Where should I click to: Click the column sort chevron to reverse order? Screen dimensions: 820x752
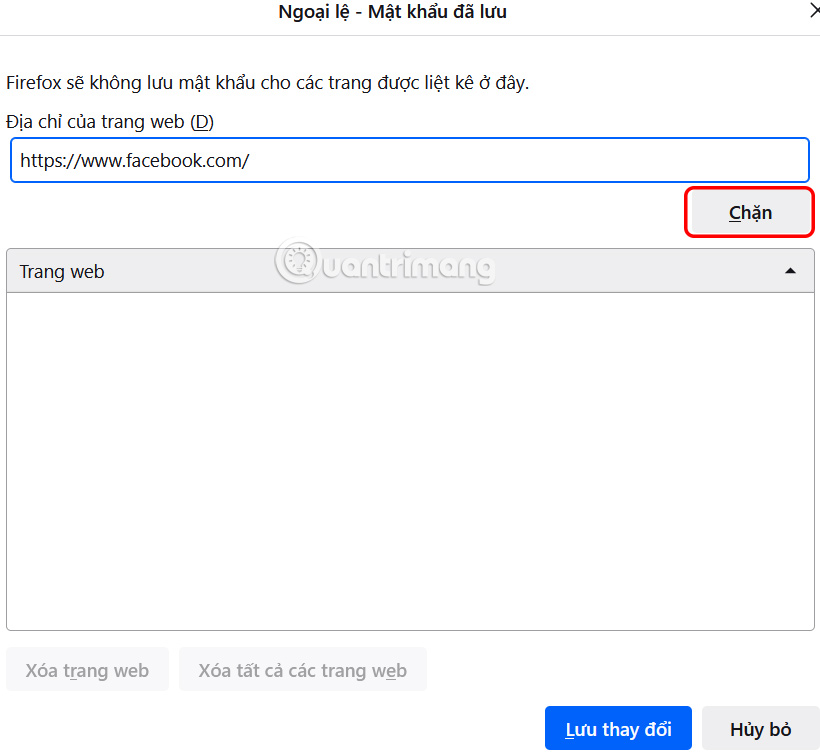pos(790,270)
